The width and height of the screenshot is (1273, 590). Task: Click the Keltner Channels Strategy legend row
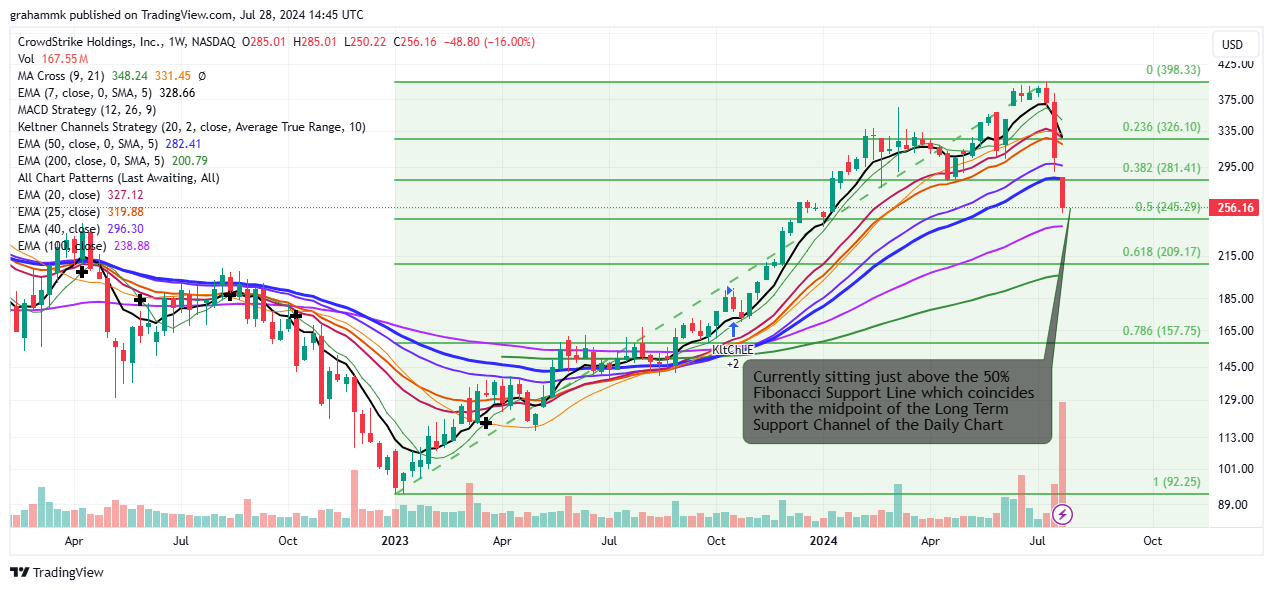[192, 127]
